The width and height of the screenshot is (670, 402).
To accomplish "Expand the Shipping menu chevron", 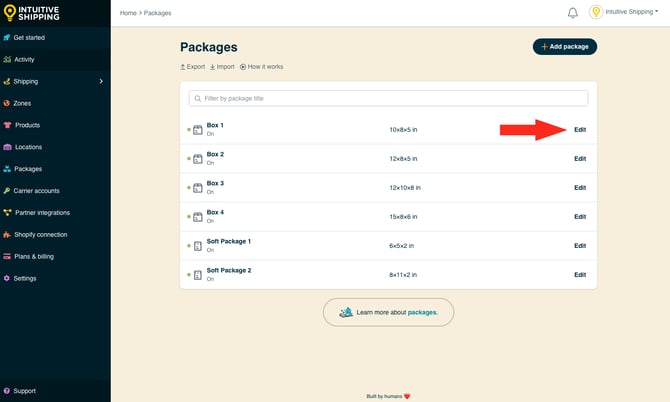I will click(x=101, y=81).
